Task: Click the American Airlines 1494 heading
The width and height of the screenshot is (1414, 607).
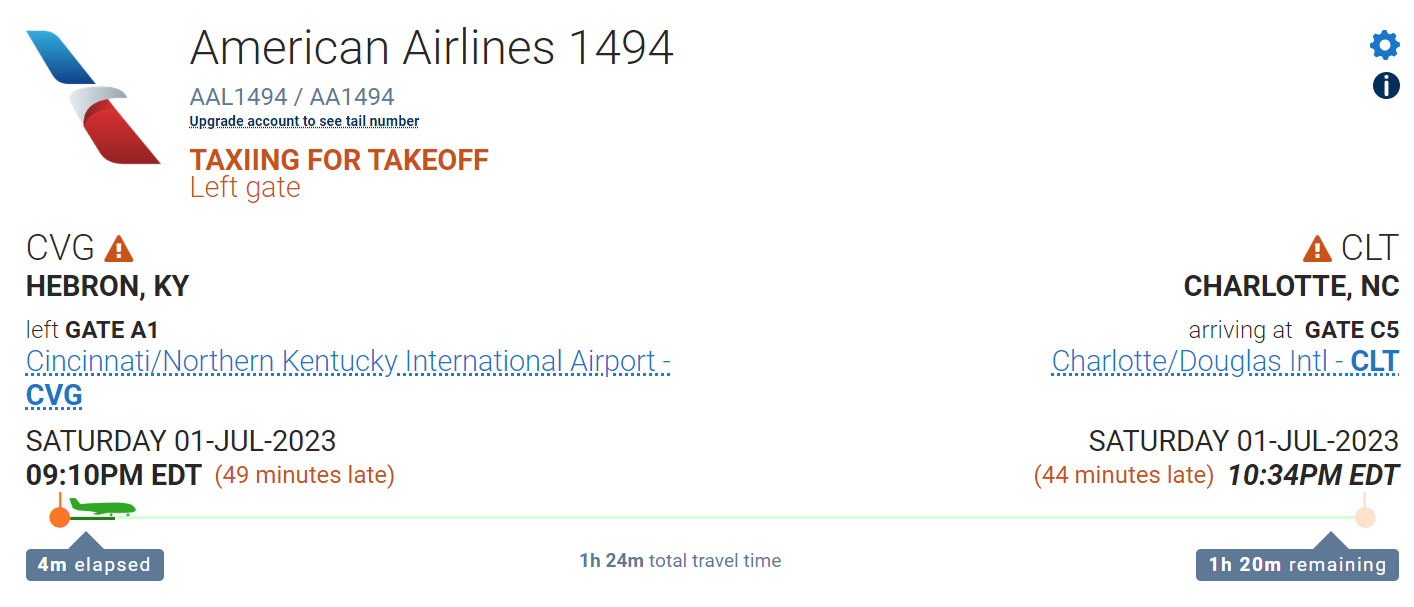Action: 431,47
